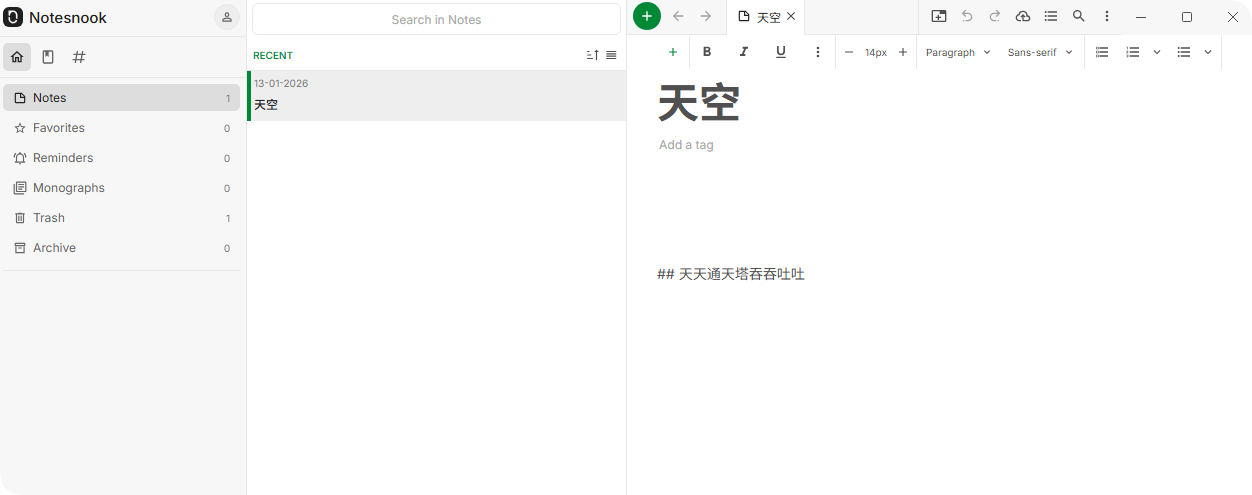1252x495 pixels.
Task: Open editor more options menu
Action: click(x=1106, y=16)
